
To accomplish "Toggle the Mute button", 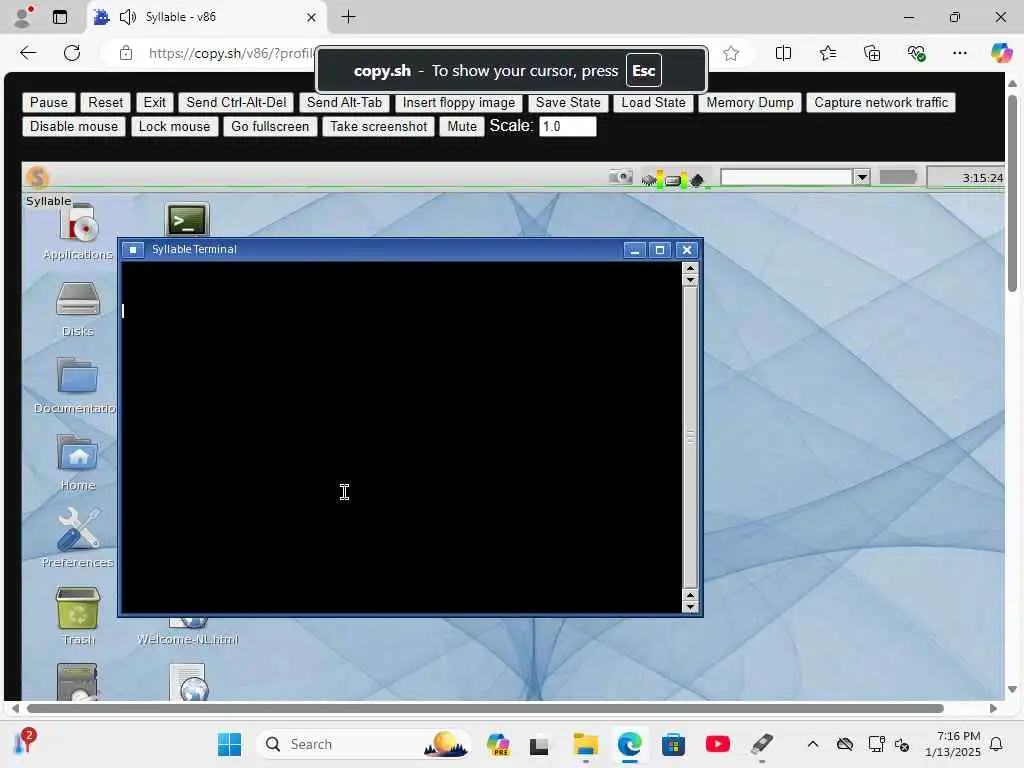I will [x=462, y=127].
